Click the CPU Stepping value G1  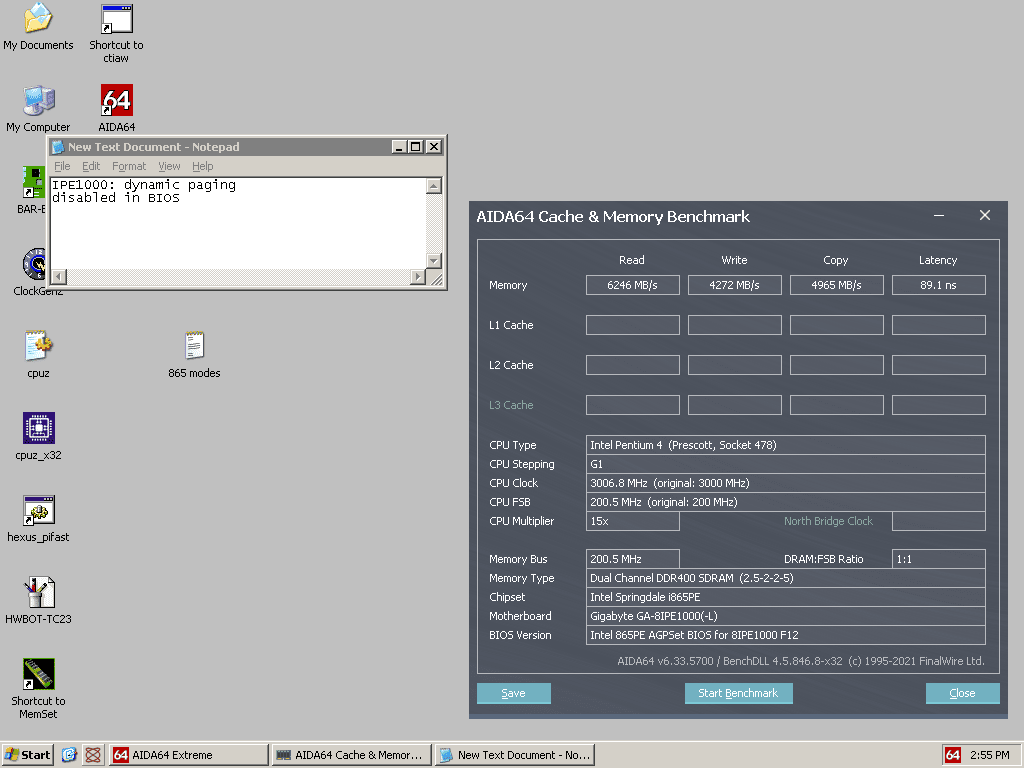[x=786, y=464]
